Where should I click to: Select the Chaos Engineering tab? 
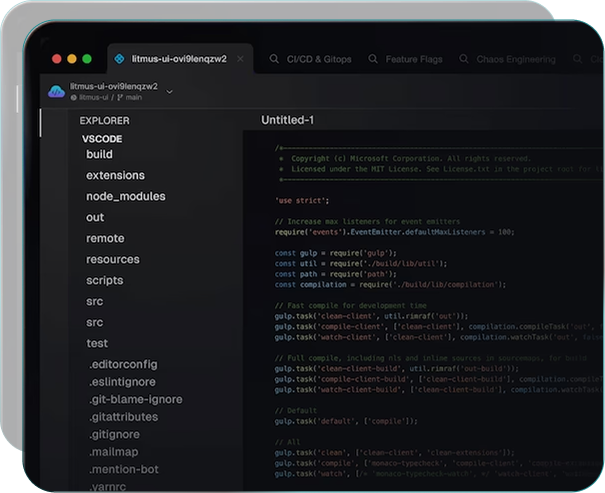click(x=518, y=60)
